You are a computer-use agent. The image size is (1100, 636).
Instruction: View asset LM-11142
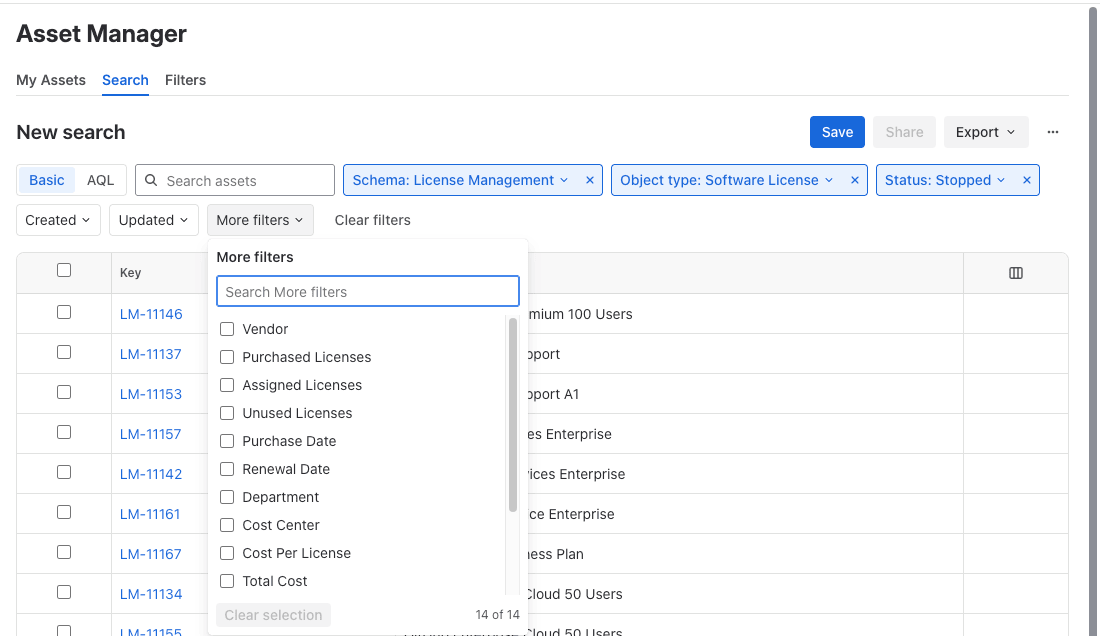(151, 474)
